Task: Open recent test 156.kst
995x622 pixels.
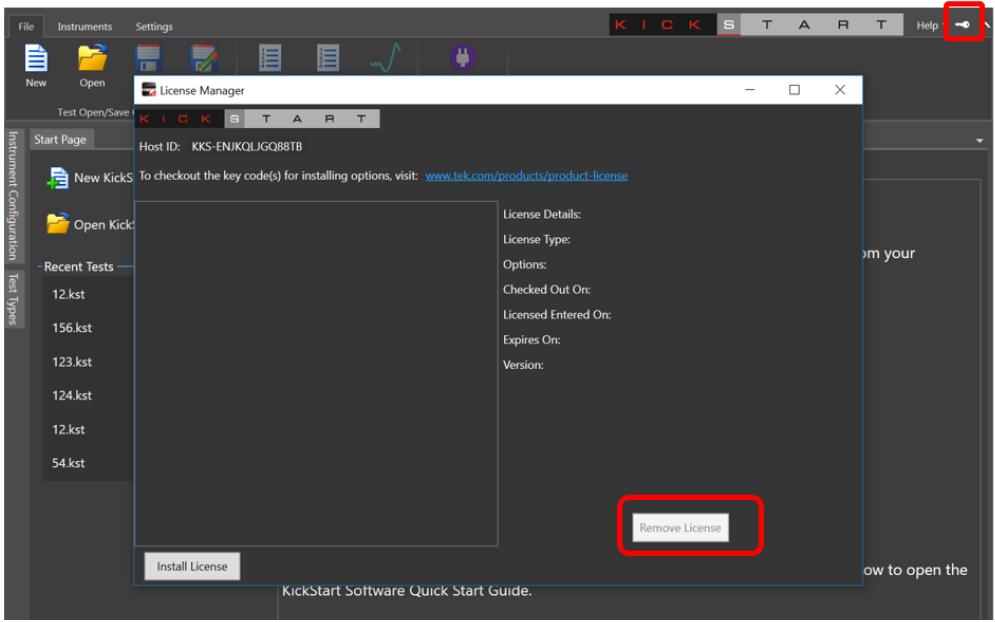Action: pos(72,328)
